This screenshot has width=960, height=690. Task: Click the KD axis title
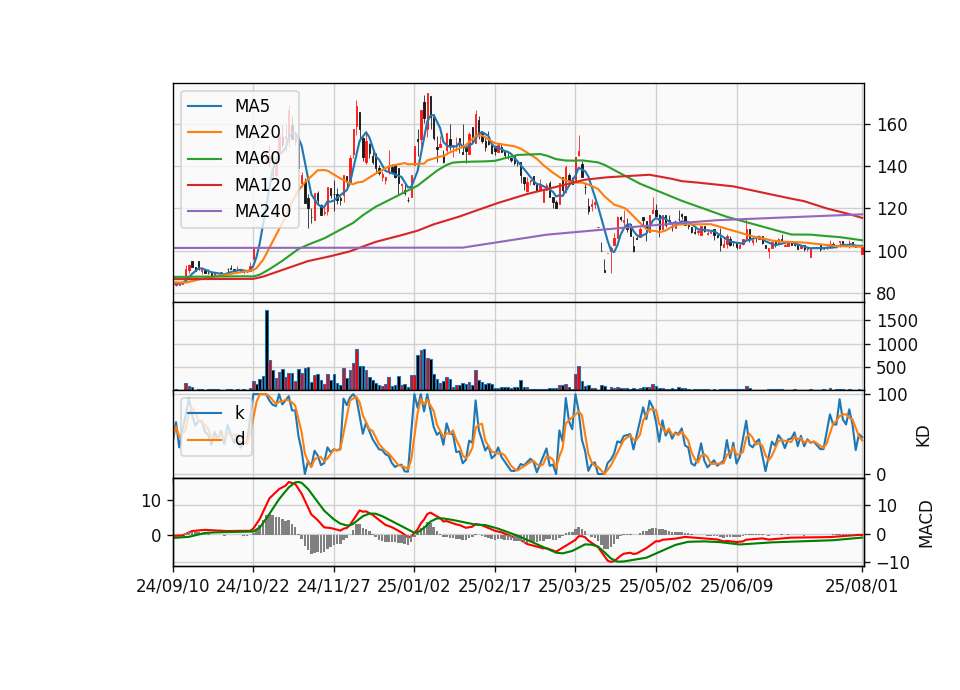coord(923,436)
